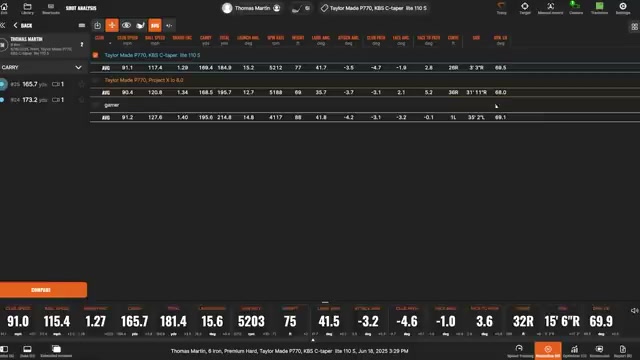Favorite shot 165.7 yds with star
Viewport: 640px width, 360px height.
click(x=82, y=84)
